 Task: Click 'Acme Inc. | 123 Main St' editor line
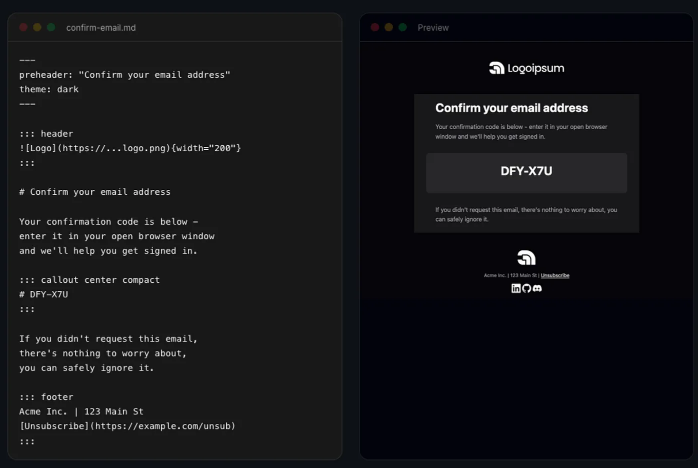(x=81, y=411)
